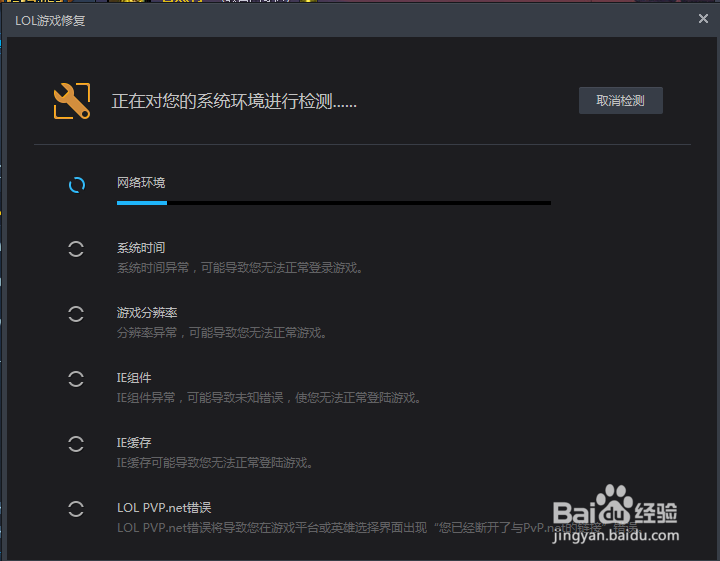Click the spinner icon beside LOL PVP.net错误

click(x=76, y=509)
